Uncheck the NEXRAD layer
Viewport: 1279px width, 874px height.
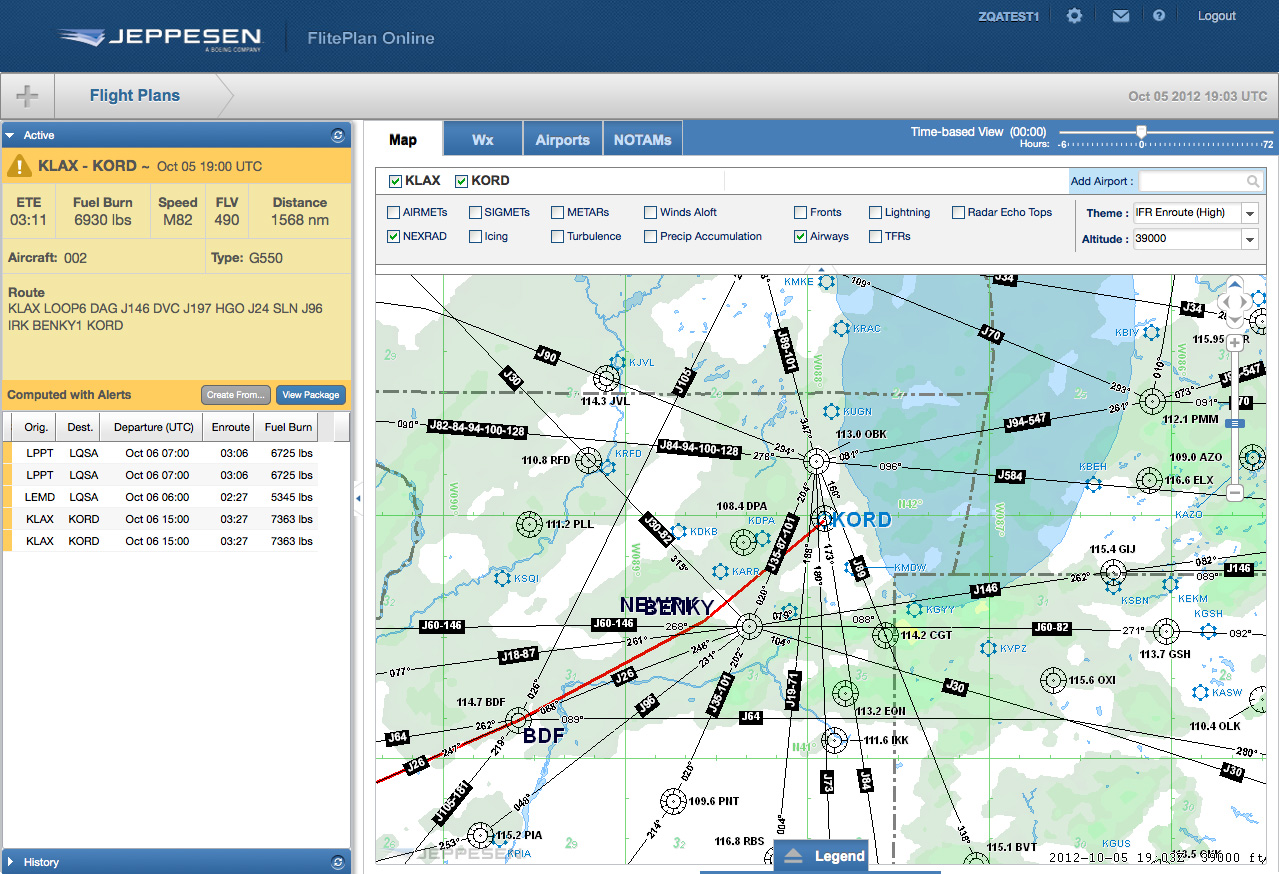pos(393,237)
